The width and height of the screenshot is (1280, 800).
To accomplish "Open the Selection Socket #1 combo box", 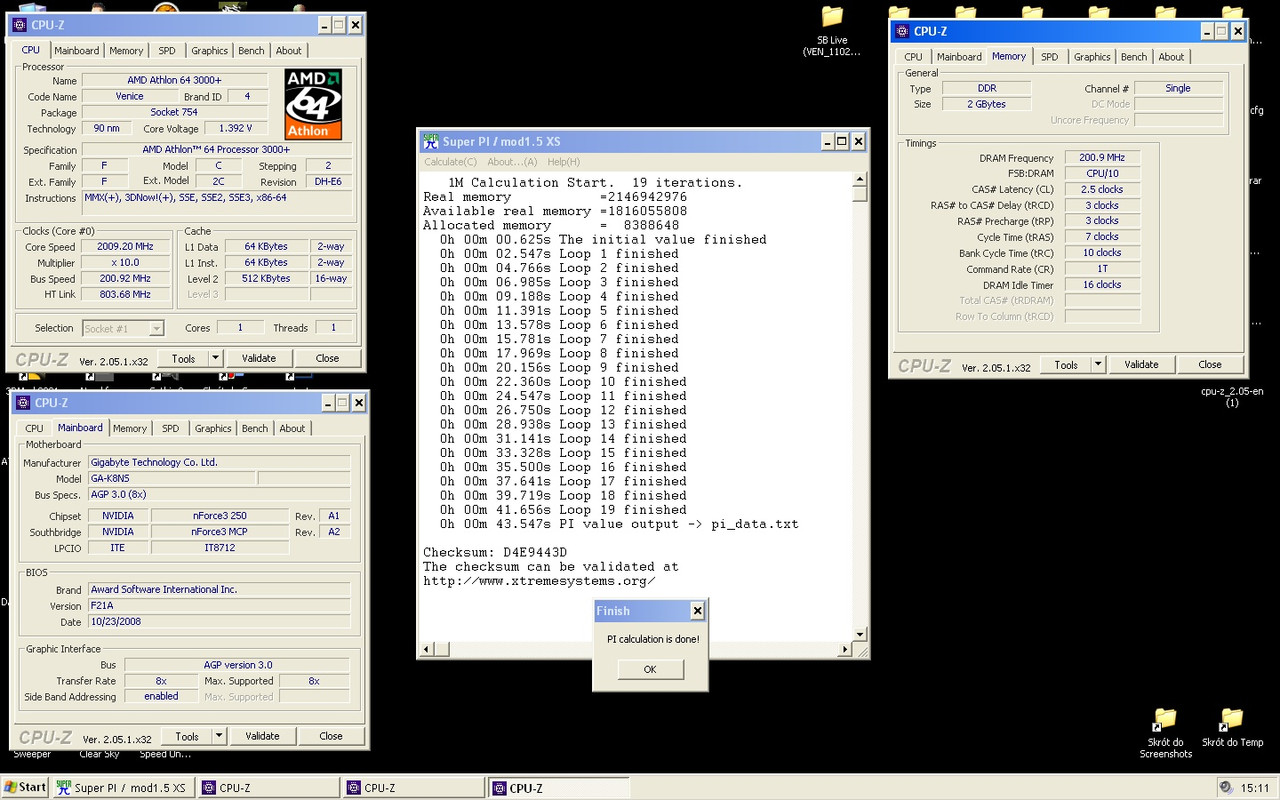I will pyautogui.click(x=122, y=328).
